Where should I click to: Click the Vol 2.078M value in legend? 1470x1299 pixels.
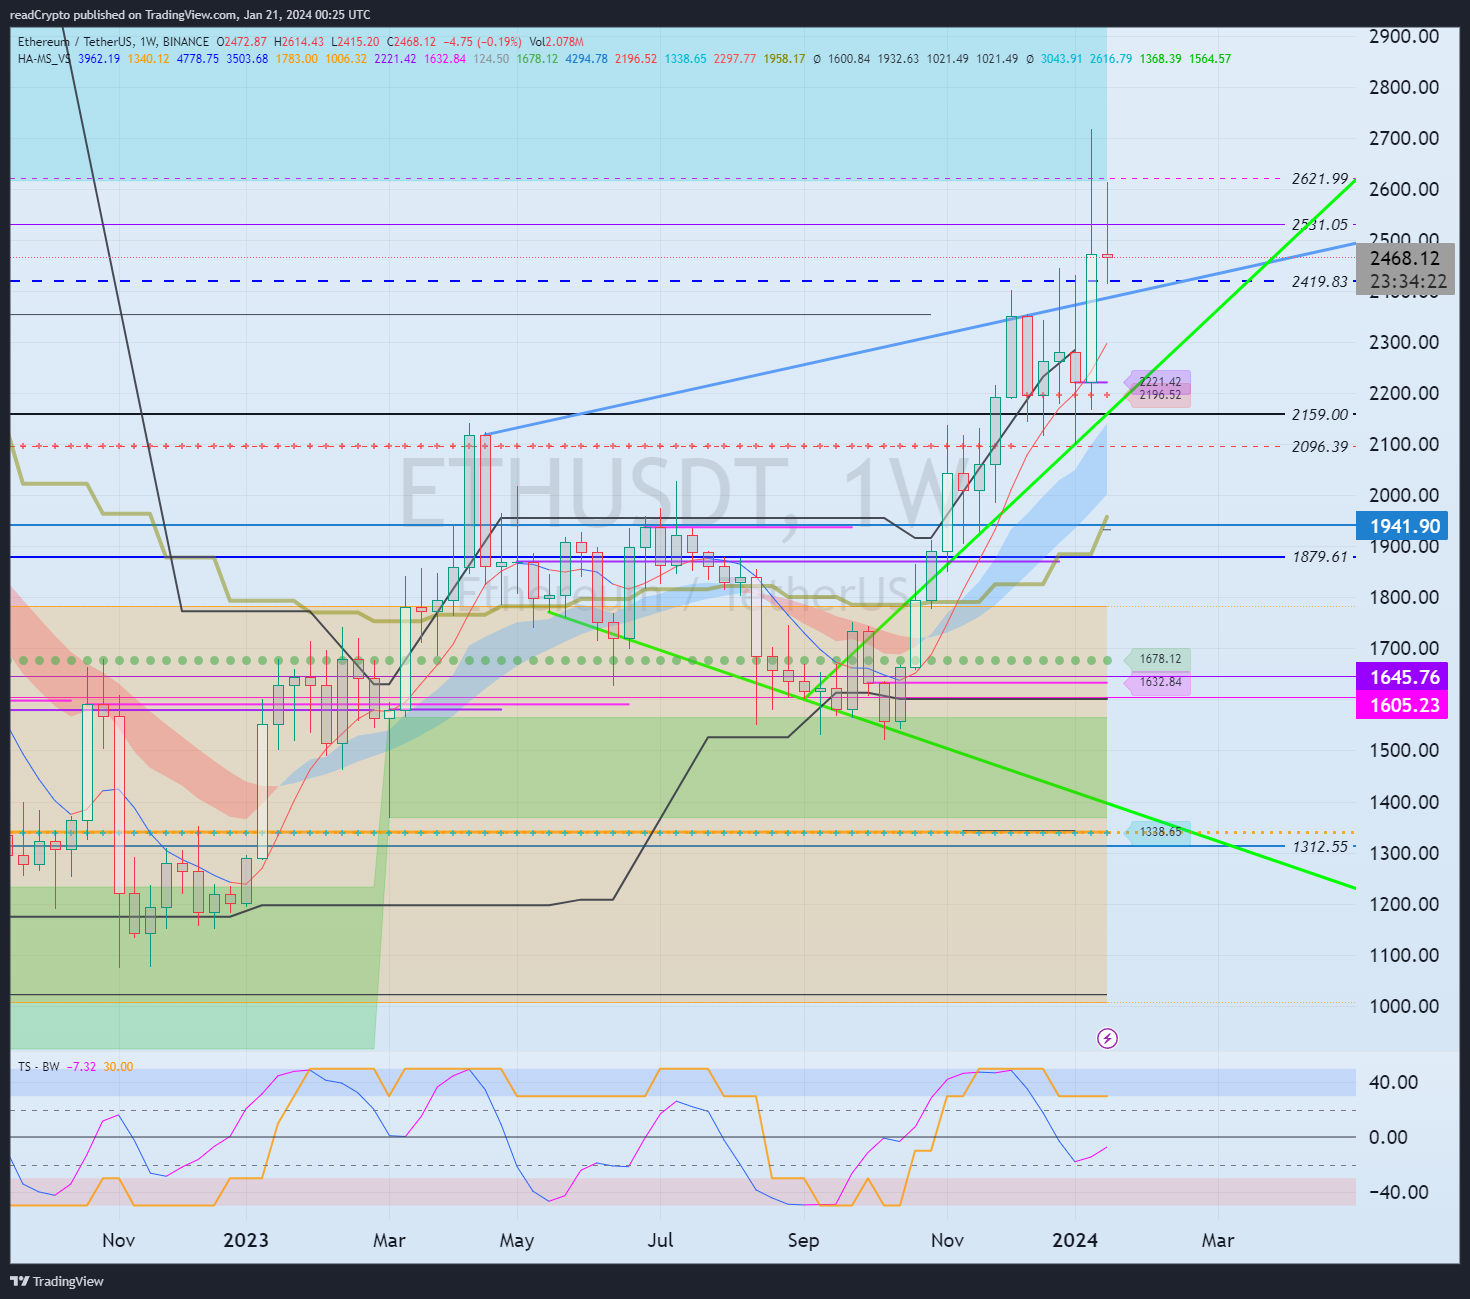pyautogui.click(x=558, y=42)
